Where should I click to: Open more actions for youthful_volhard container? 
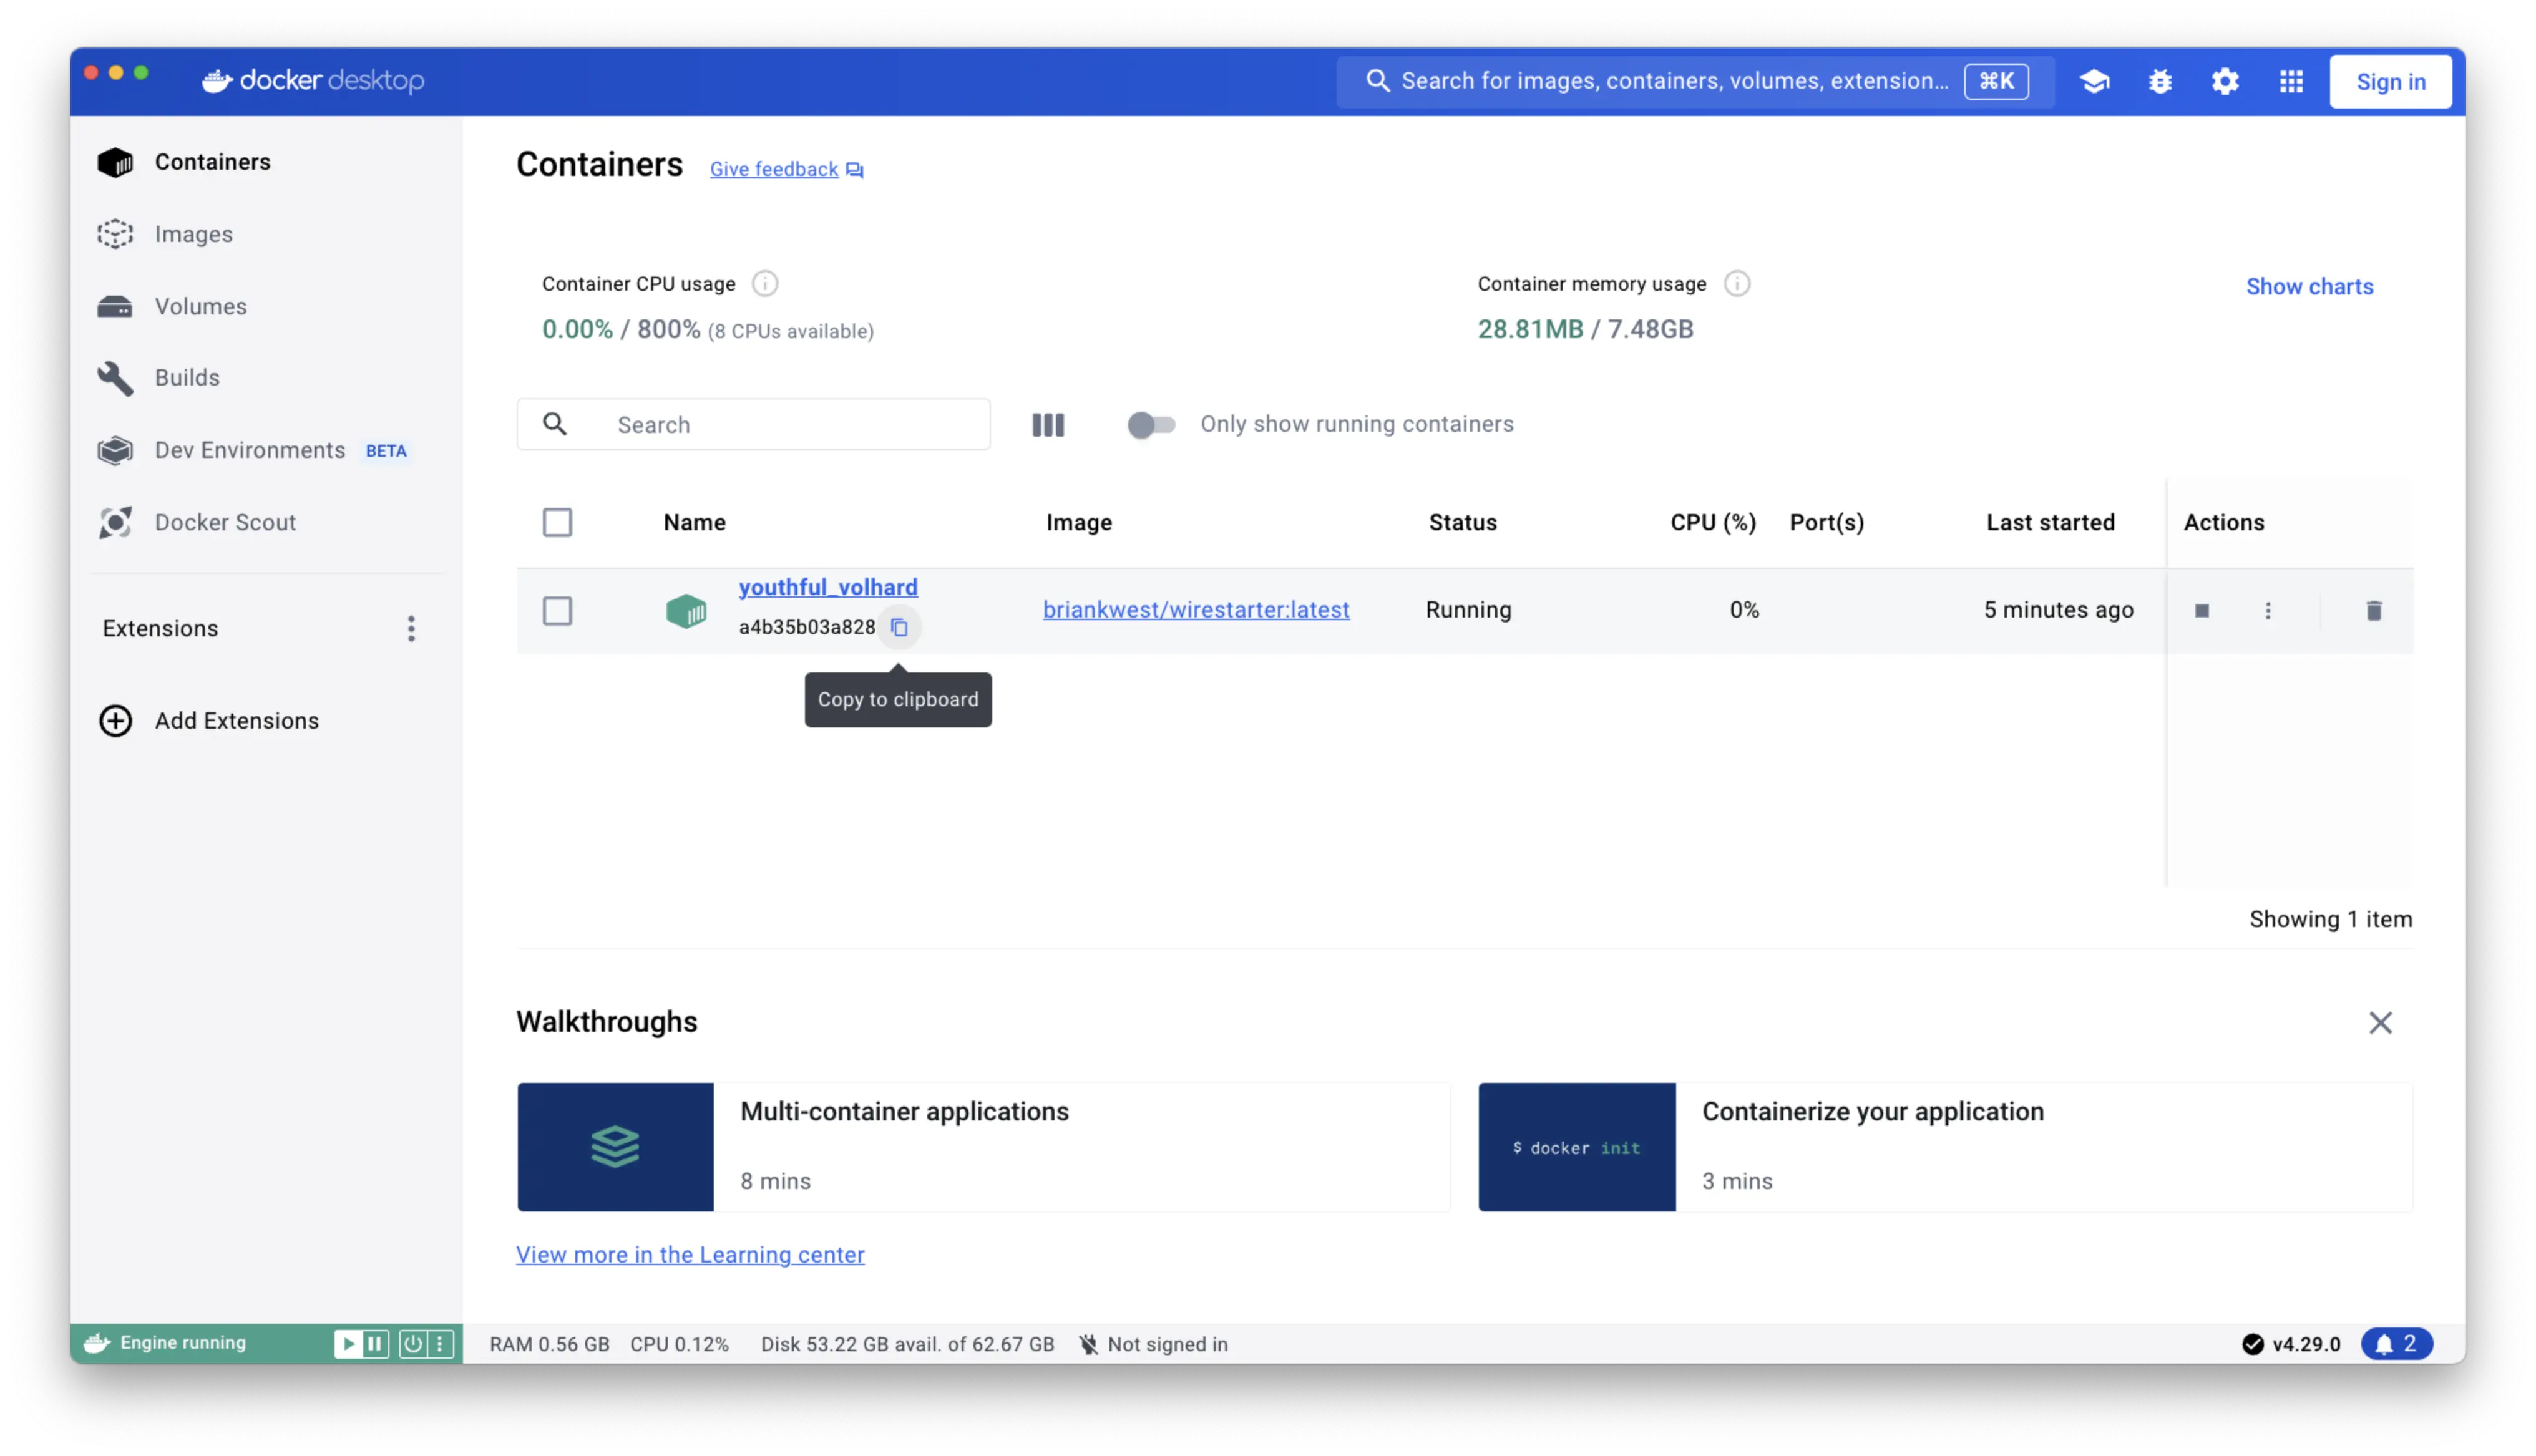[2268, 610]
